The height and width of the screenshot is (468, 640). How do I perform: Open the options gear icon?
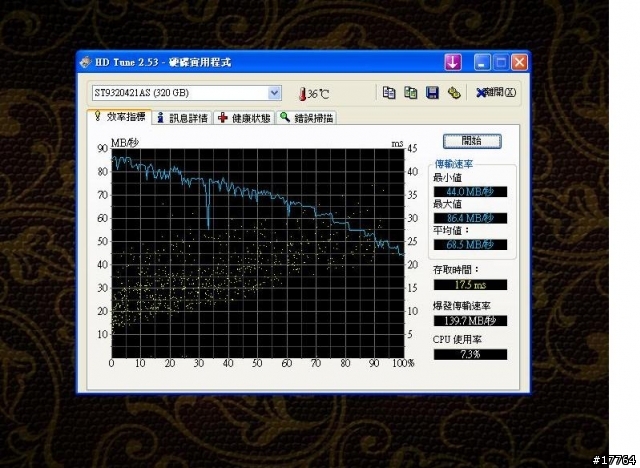click(454, 93)
